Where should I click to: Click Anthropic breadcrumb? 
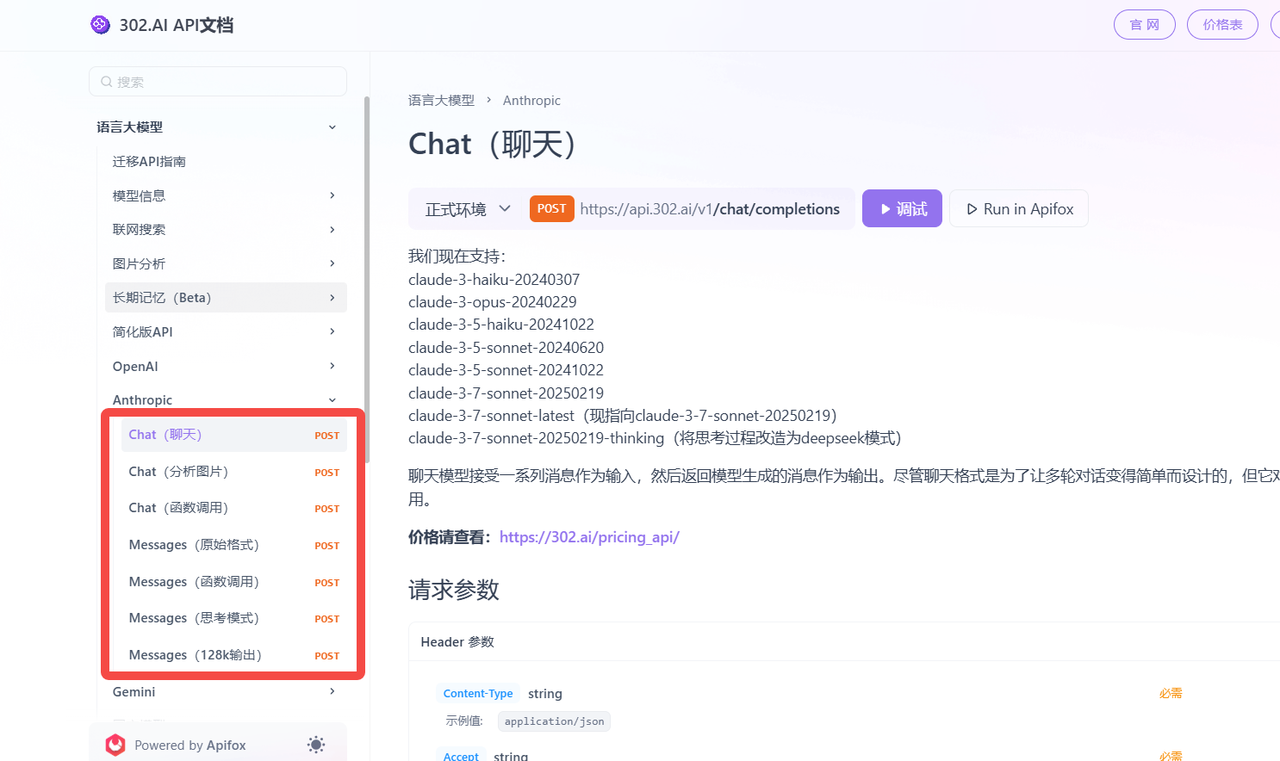(532, 100)
